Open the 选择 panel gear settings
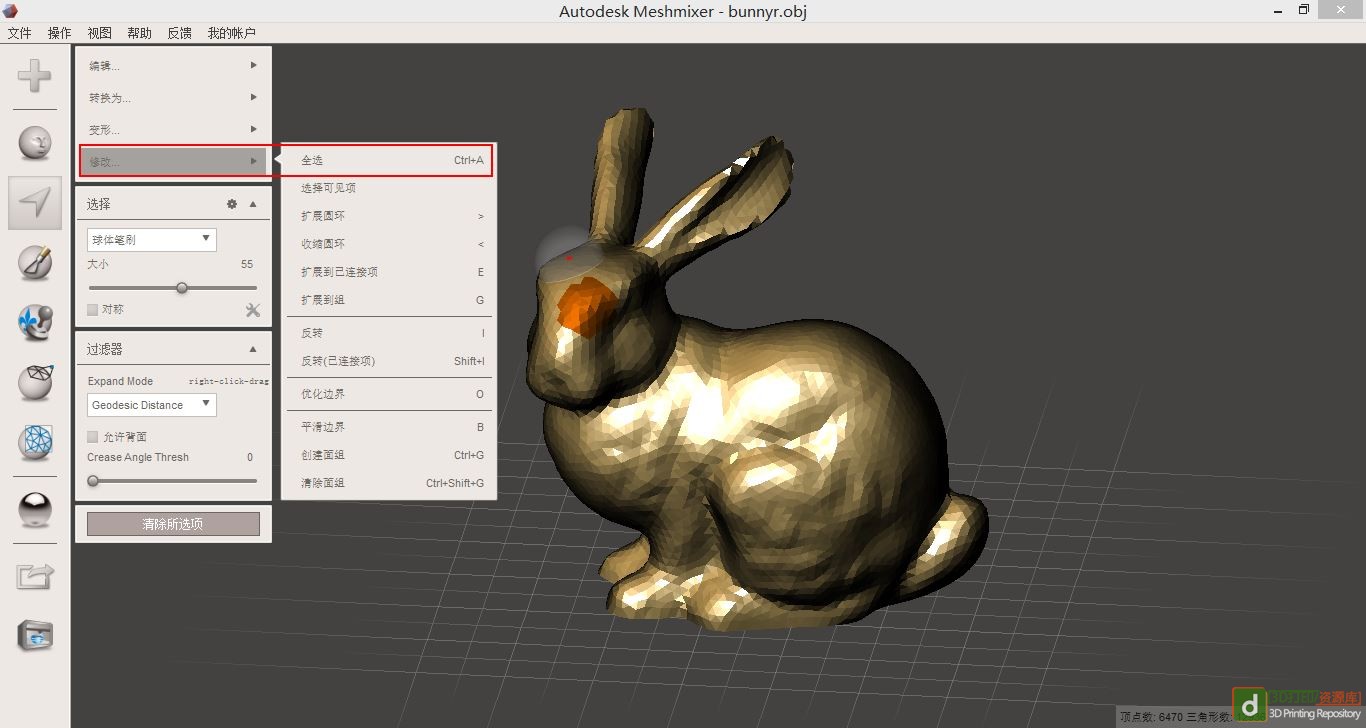Image resolution: width=1366 pixels, height=728 pixels. [232, 204]
